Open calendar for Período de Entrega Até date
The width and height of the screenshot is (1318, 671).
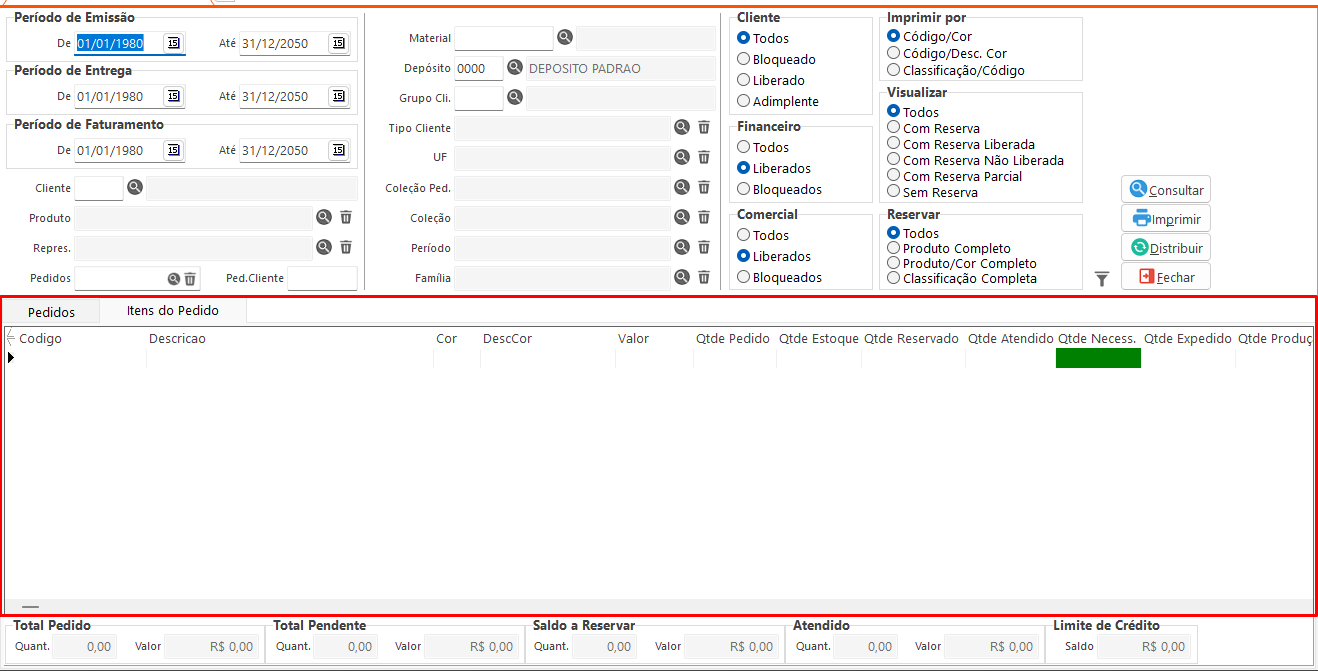click(x=338, y=97)
